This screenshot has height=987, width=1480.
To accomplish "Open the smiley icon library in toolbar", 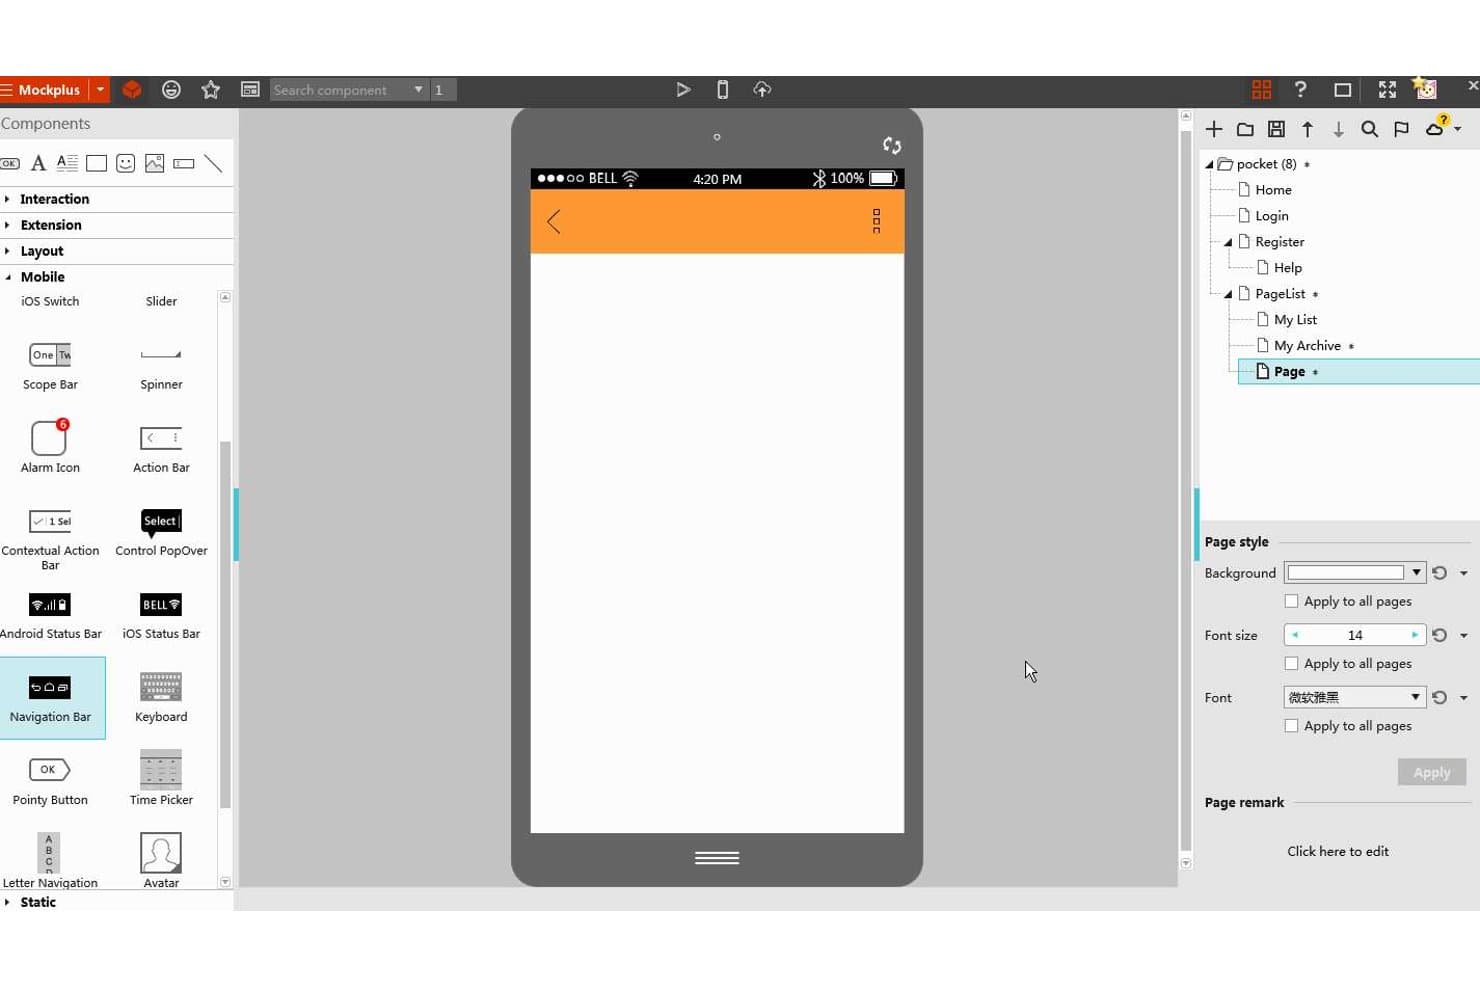I will tap(171, 90).
